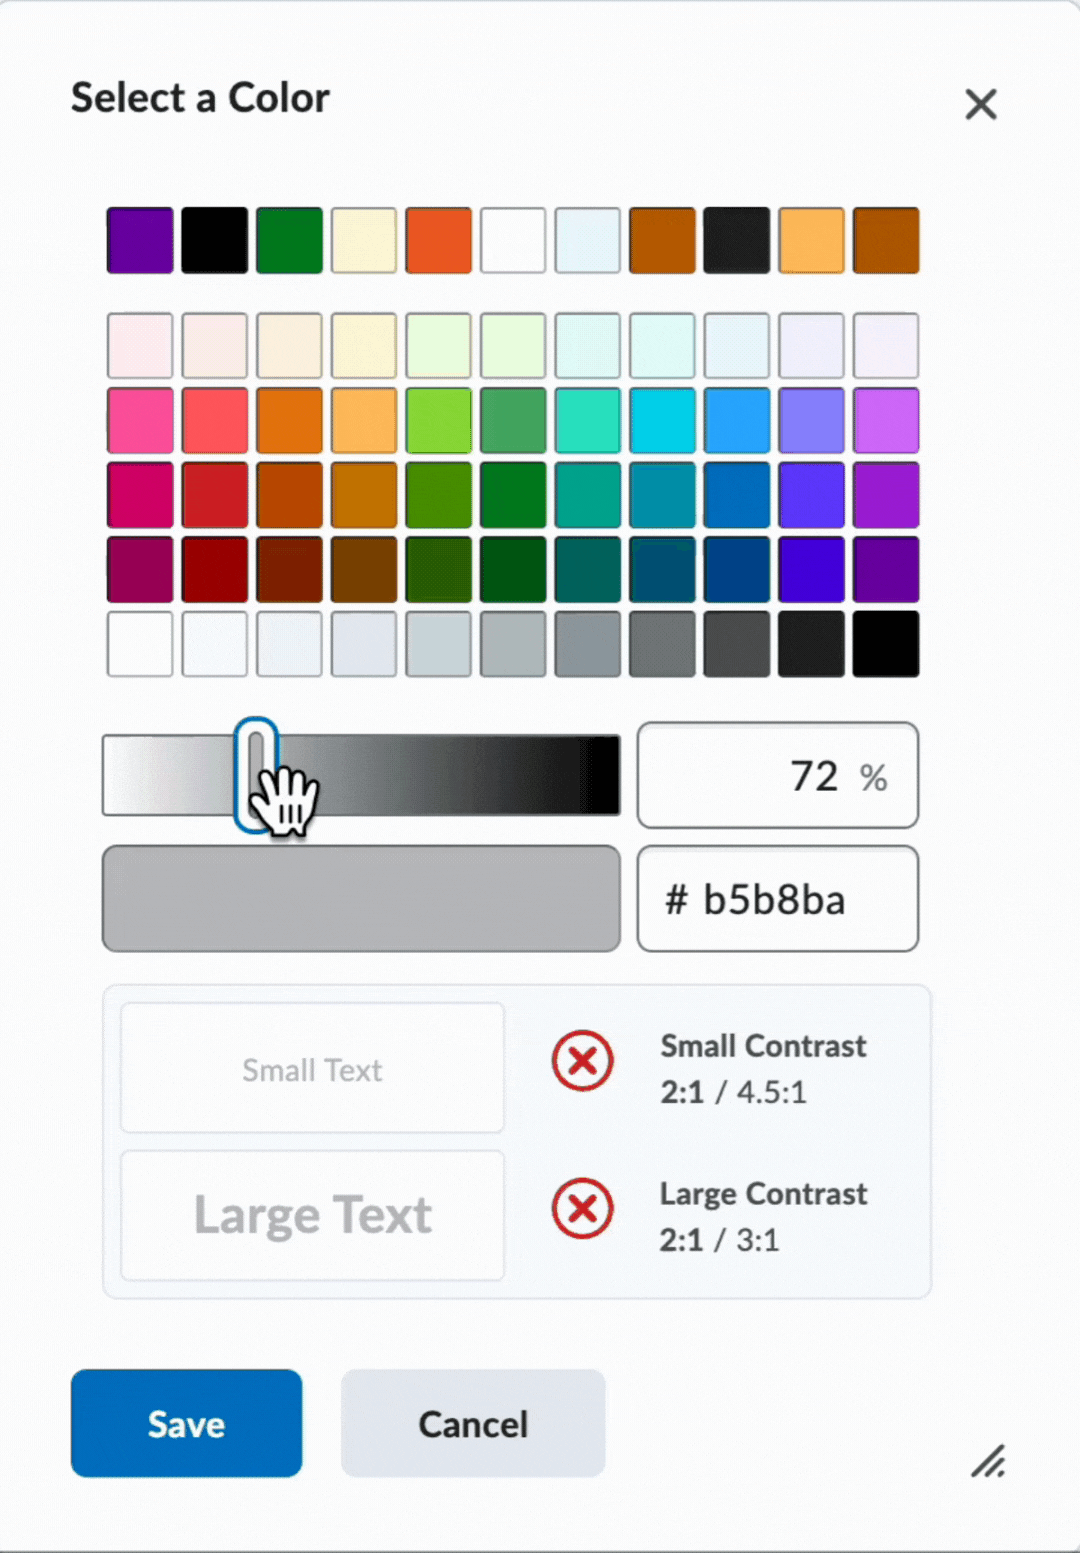Cancel the color selection
Viewport: 1080px width, 1553px height.
(x=472, y=1423)
